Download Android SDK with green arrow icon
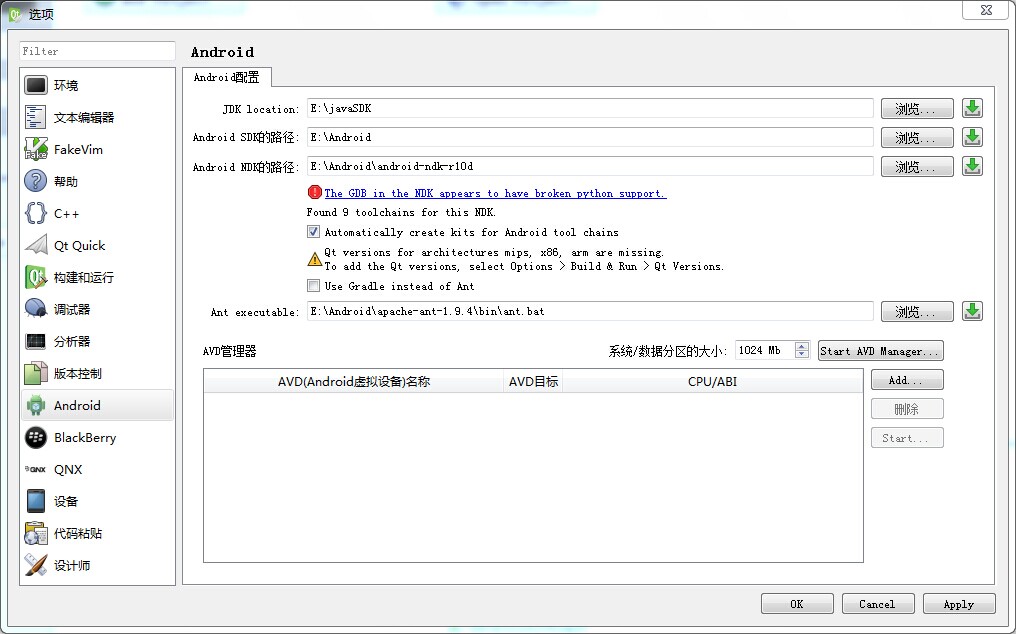Viewport: 1016px width, 634px height. coord(972,137)
